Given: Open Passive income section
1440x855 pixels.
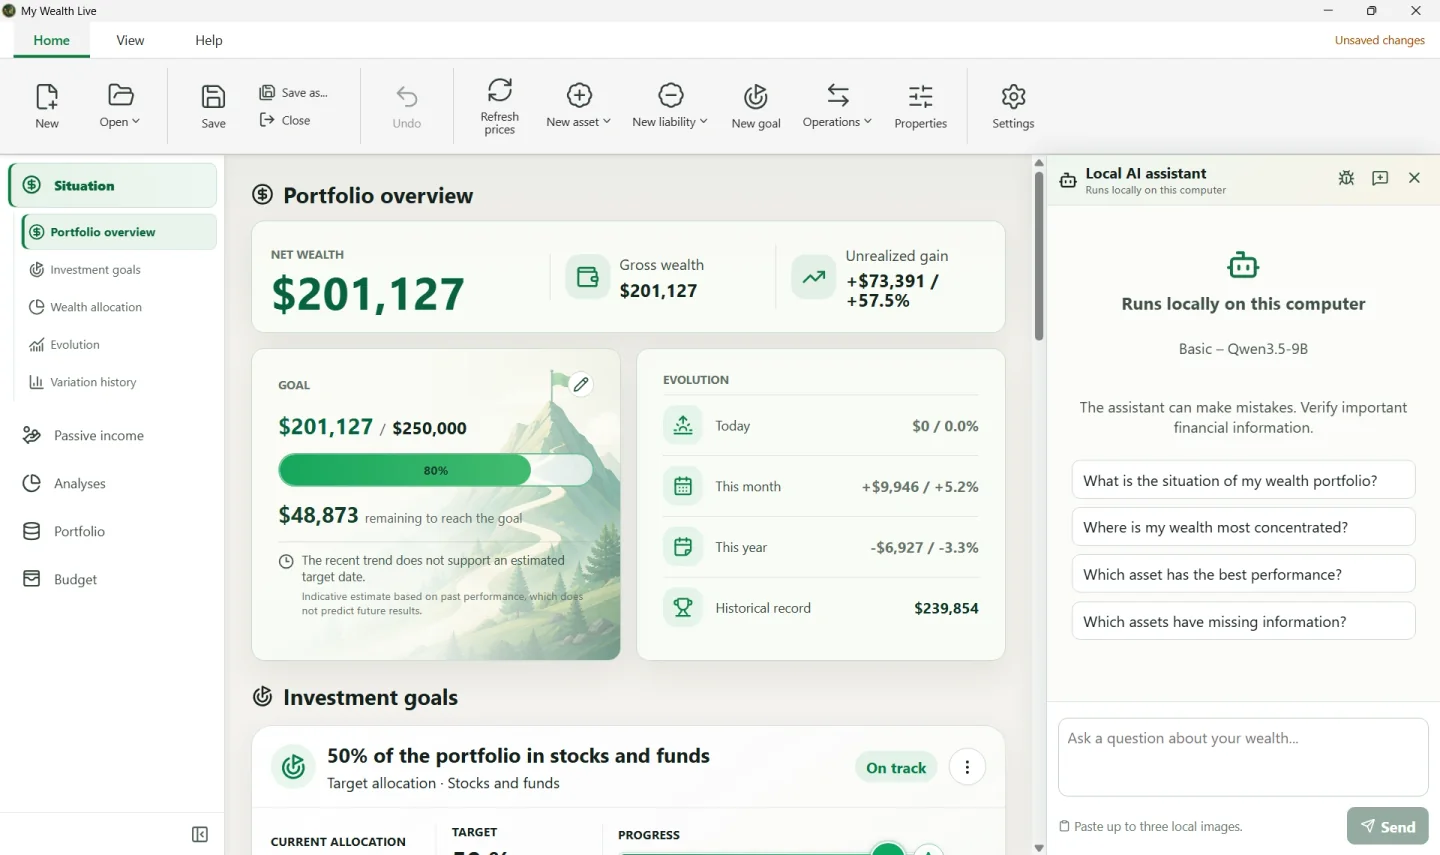Looking at the screenshot, I should click(98, 435).
